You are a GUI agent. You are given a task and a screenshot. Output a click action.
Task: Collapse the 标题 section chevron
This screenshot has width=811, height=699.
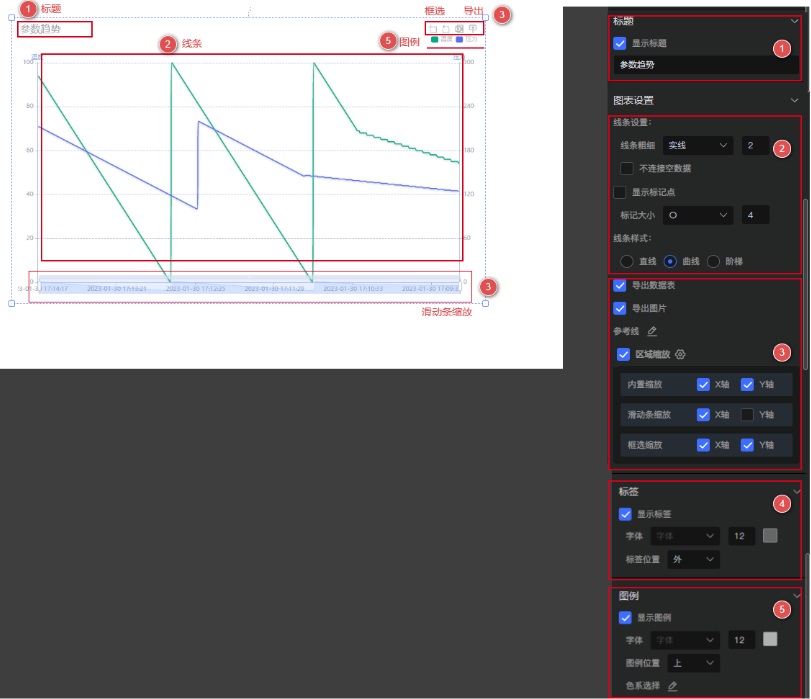pos(794,21)
